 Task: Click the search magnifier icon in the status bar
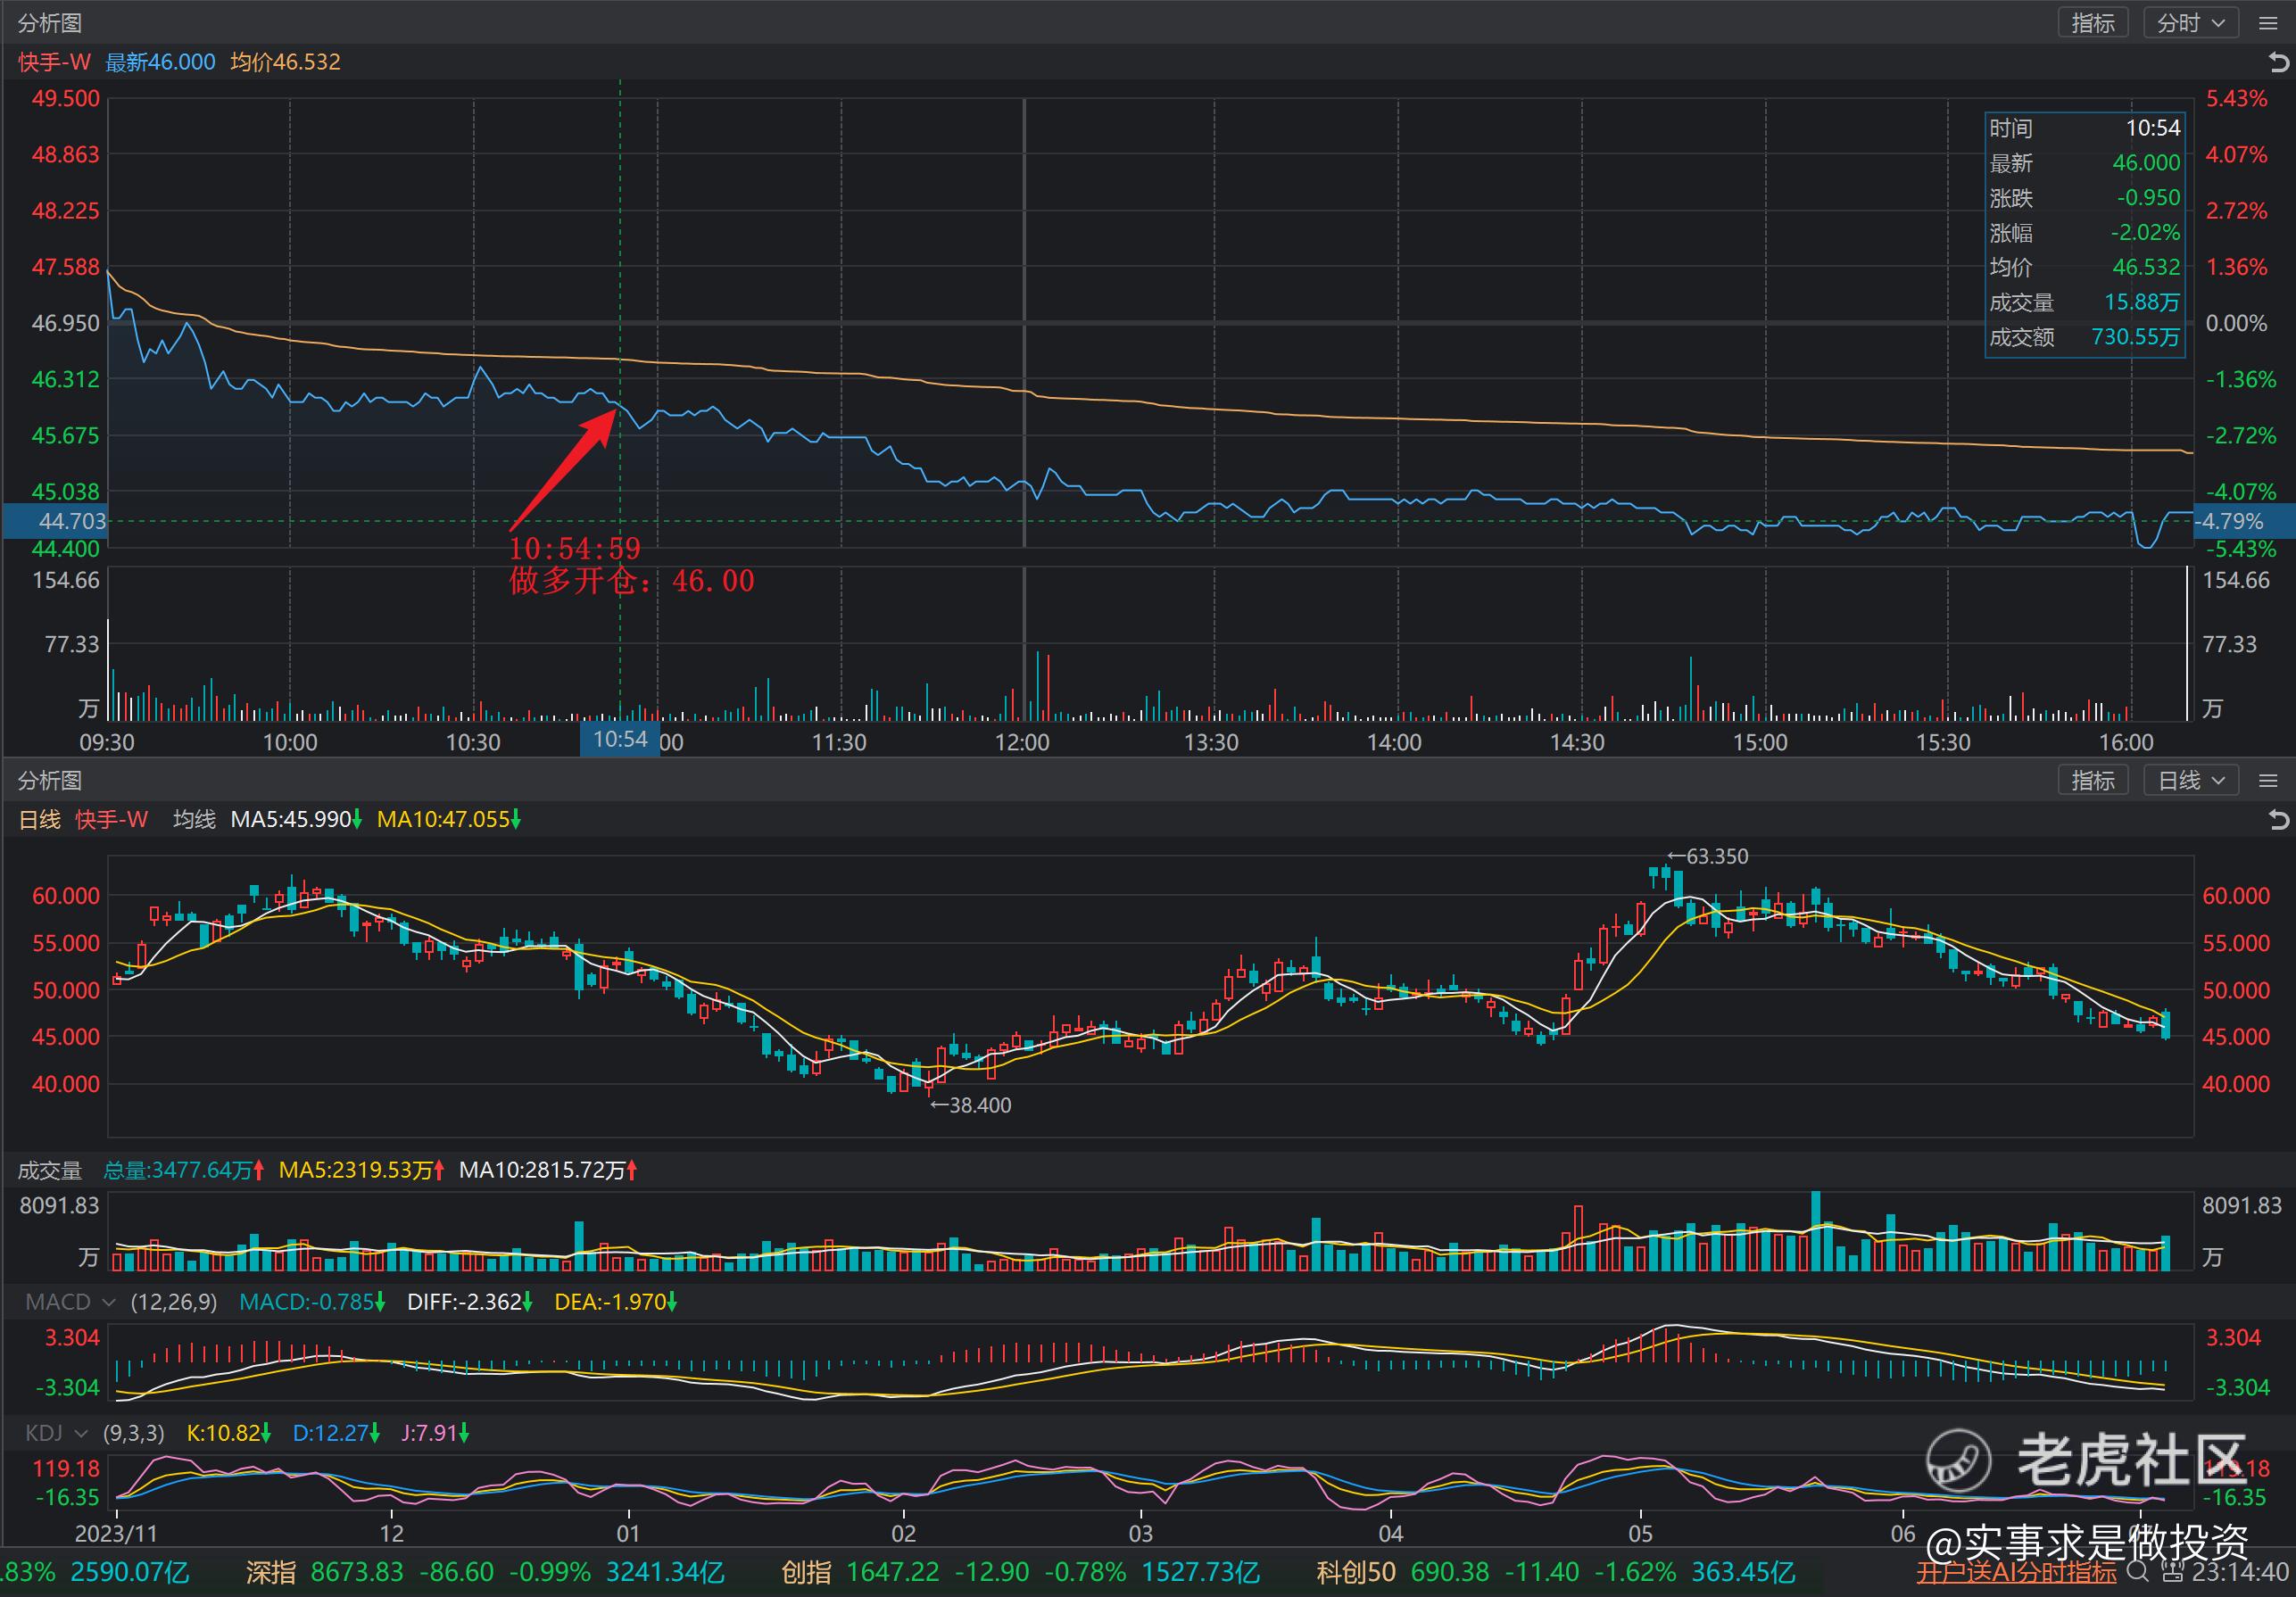pos(2138,1572)
